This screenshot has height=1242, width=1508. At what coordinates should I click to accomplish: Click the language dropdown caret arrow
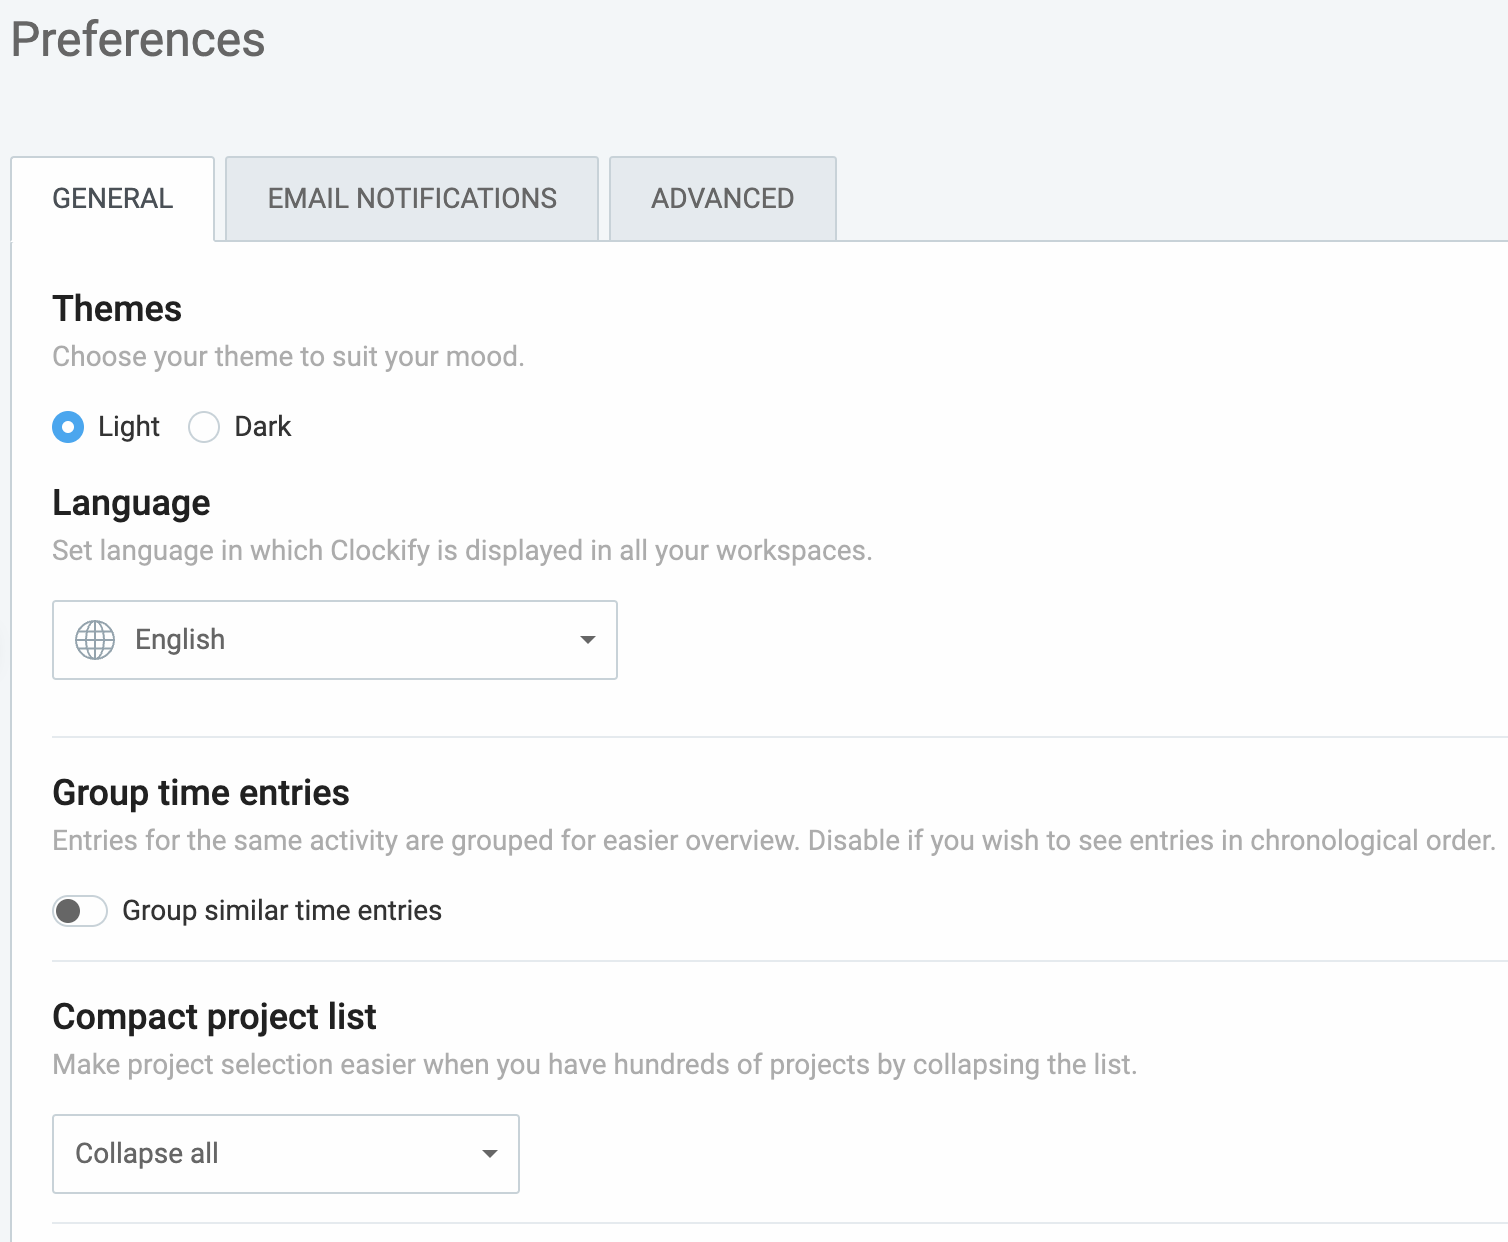pos(588,640)
